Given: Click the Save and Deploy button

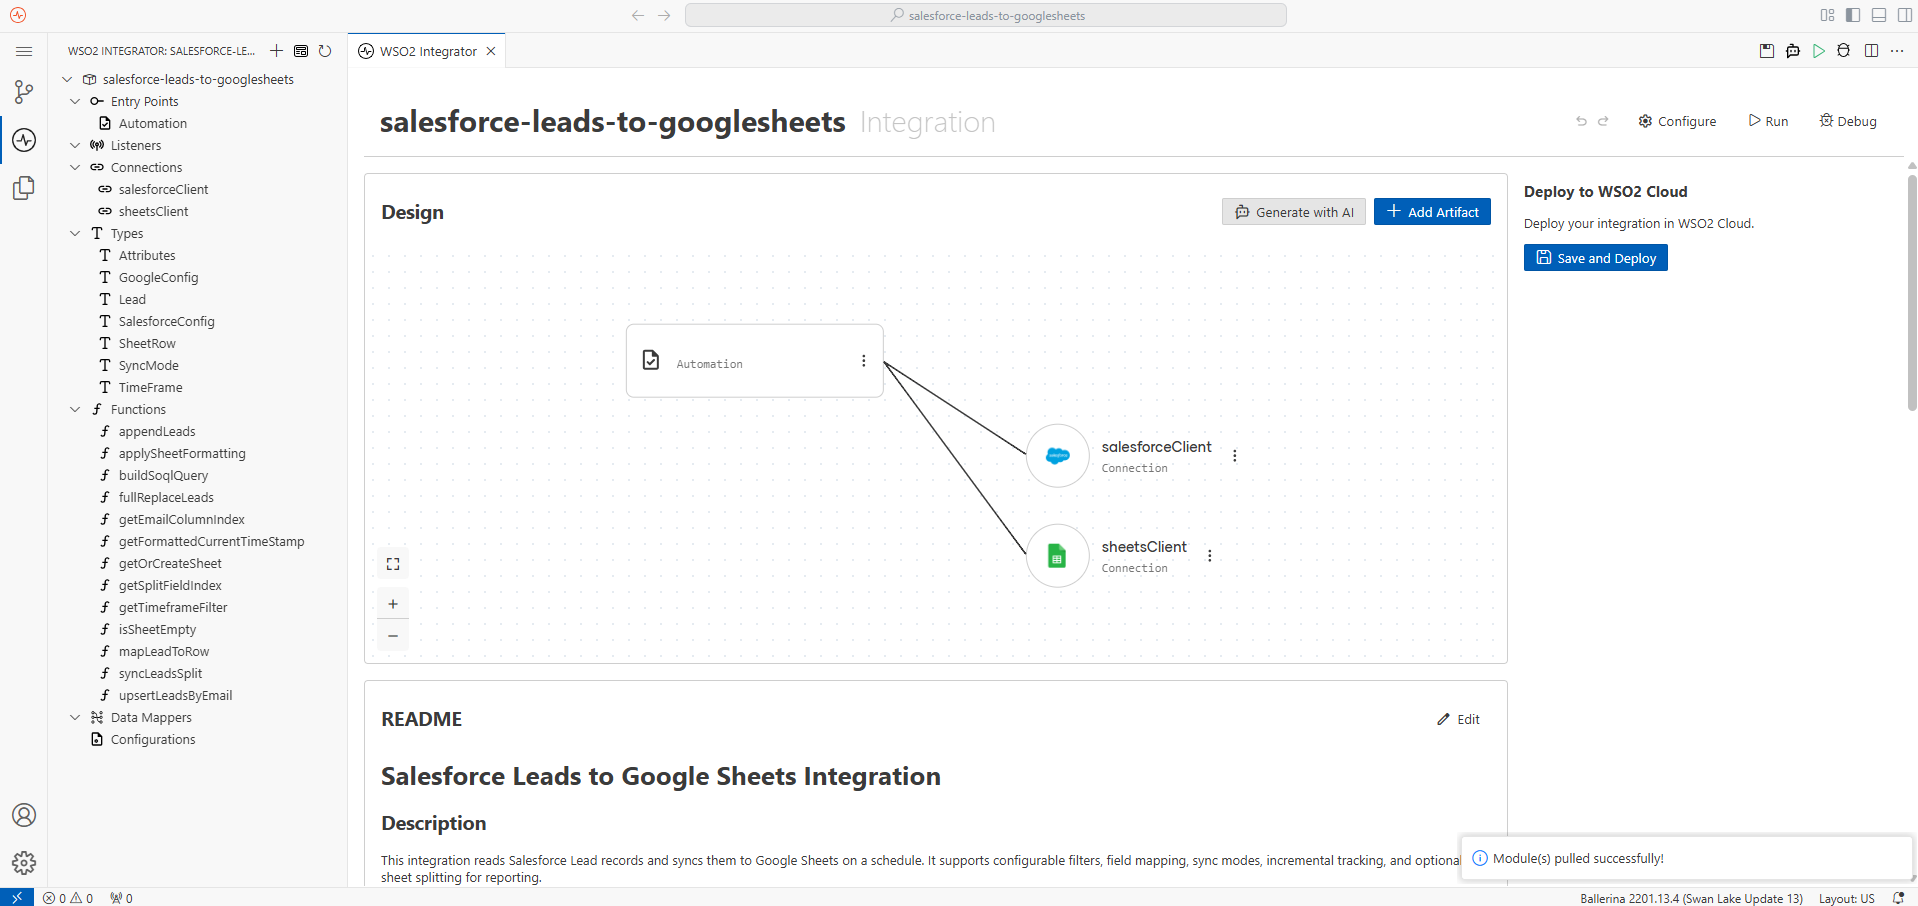Looking at the screenshot, I should click(x=1596, y=258).
